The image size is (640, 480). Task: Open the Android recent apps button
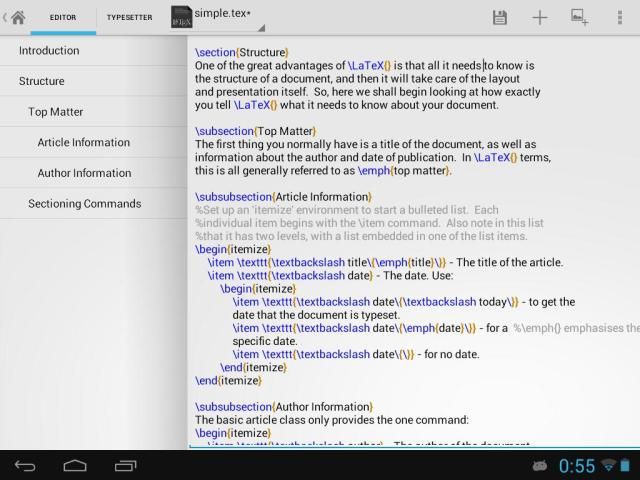[126, 465]
